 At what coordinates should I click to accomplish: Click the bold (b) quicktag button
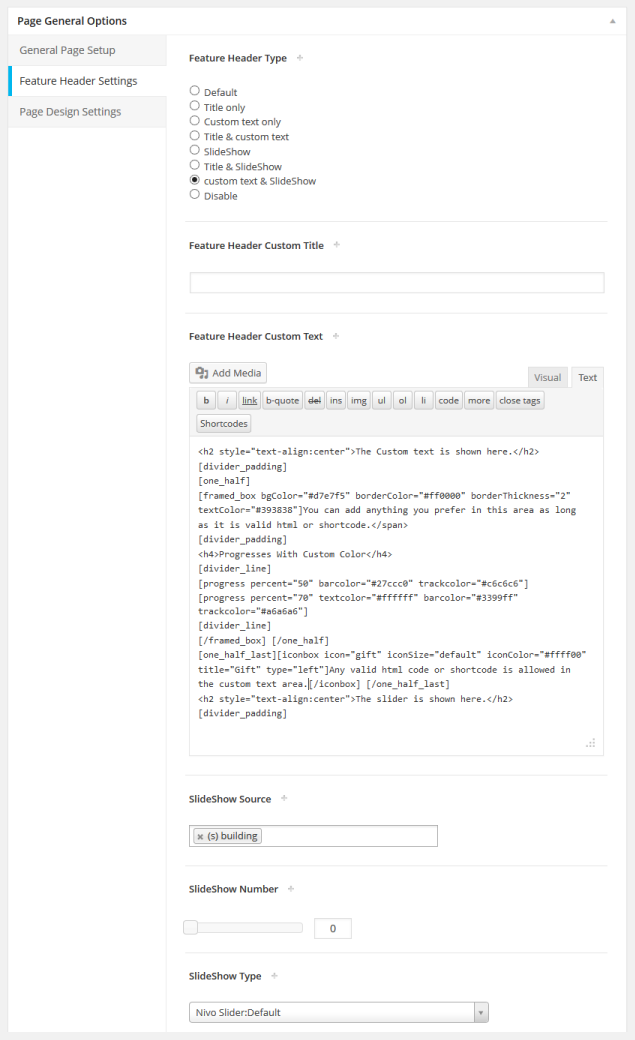pos(206,400)
